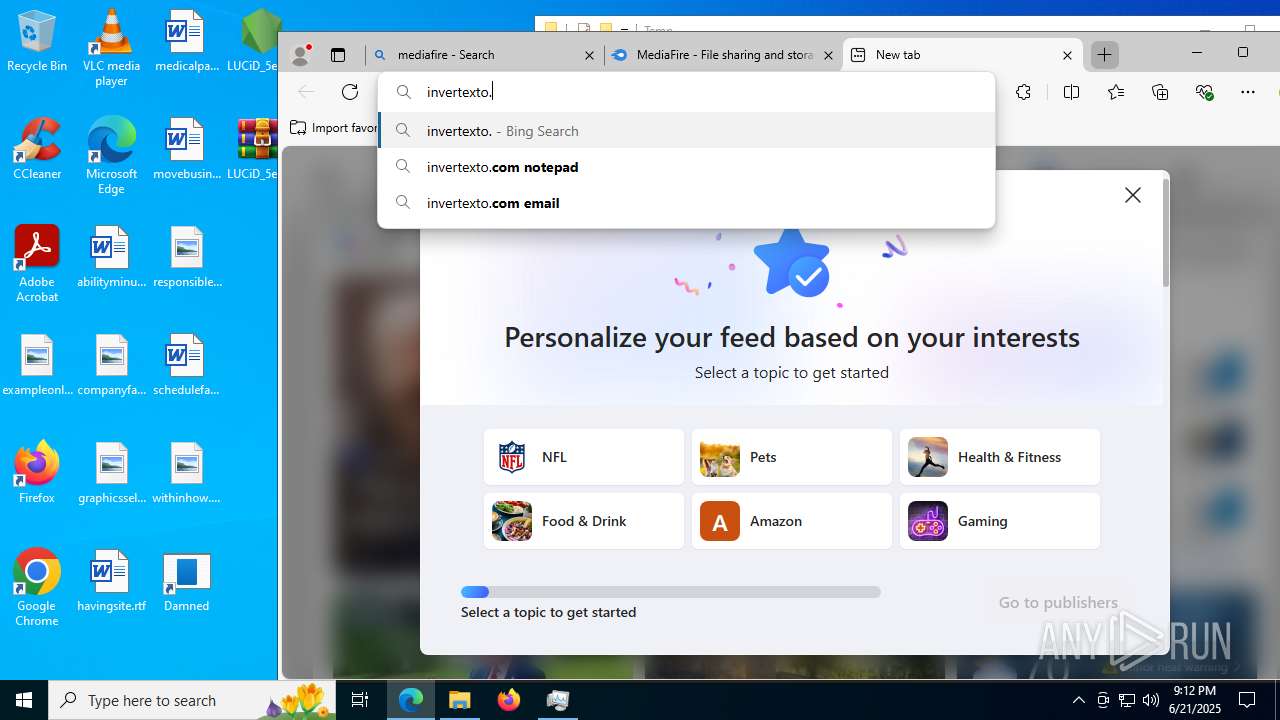Choose invertexto. Bing Search suggestion

pos(686,131)
